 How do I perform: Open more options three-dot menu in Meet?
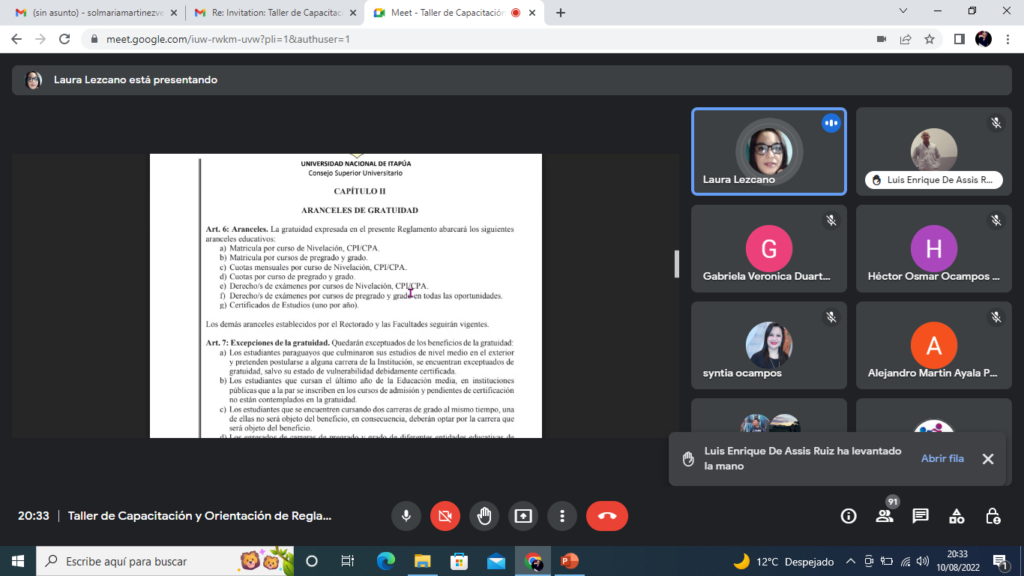tap(562, 516)
